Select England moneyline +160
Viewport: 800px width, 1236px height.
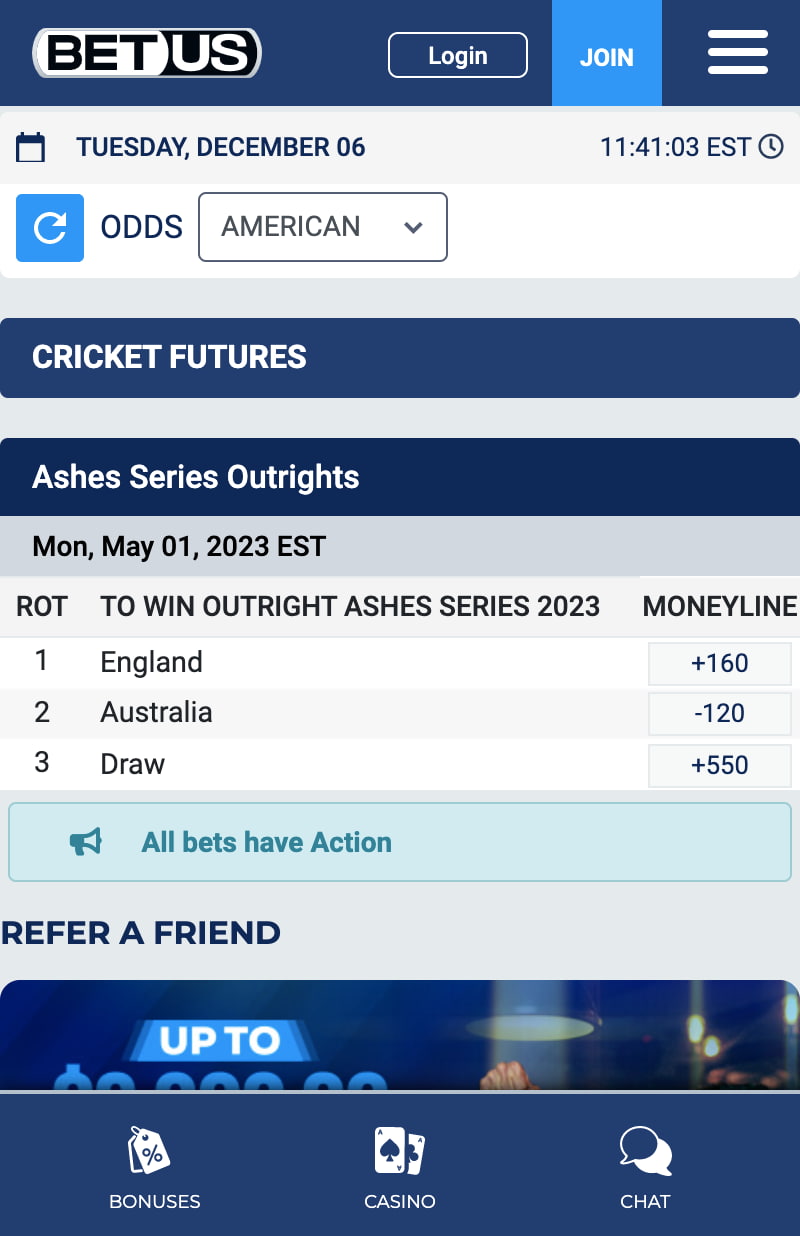pos(720,663)
